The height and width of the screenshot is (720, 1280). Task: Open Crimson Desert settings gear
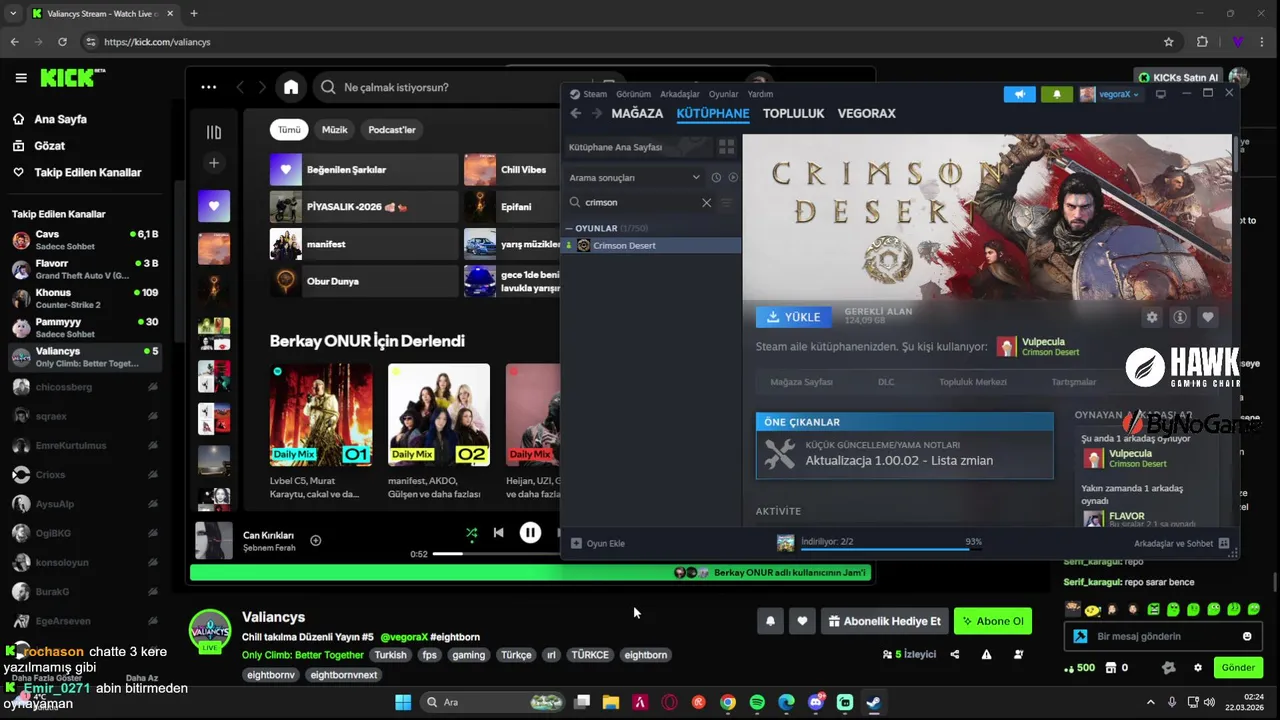coord(1152,317)
